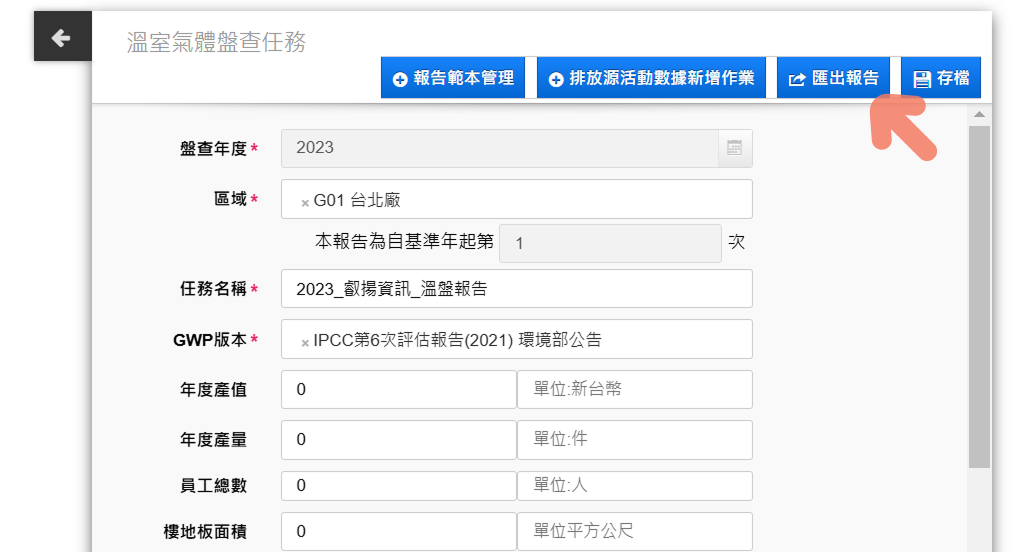The height and width of the screenshot is (552, 1018).
Task: Click the 年度產值 unit field 新台幣
Action: [x=634, y=390]
